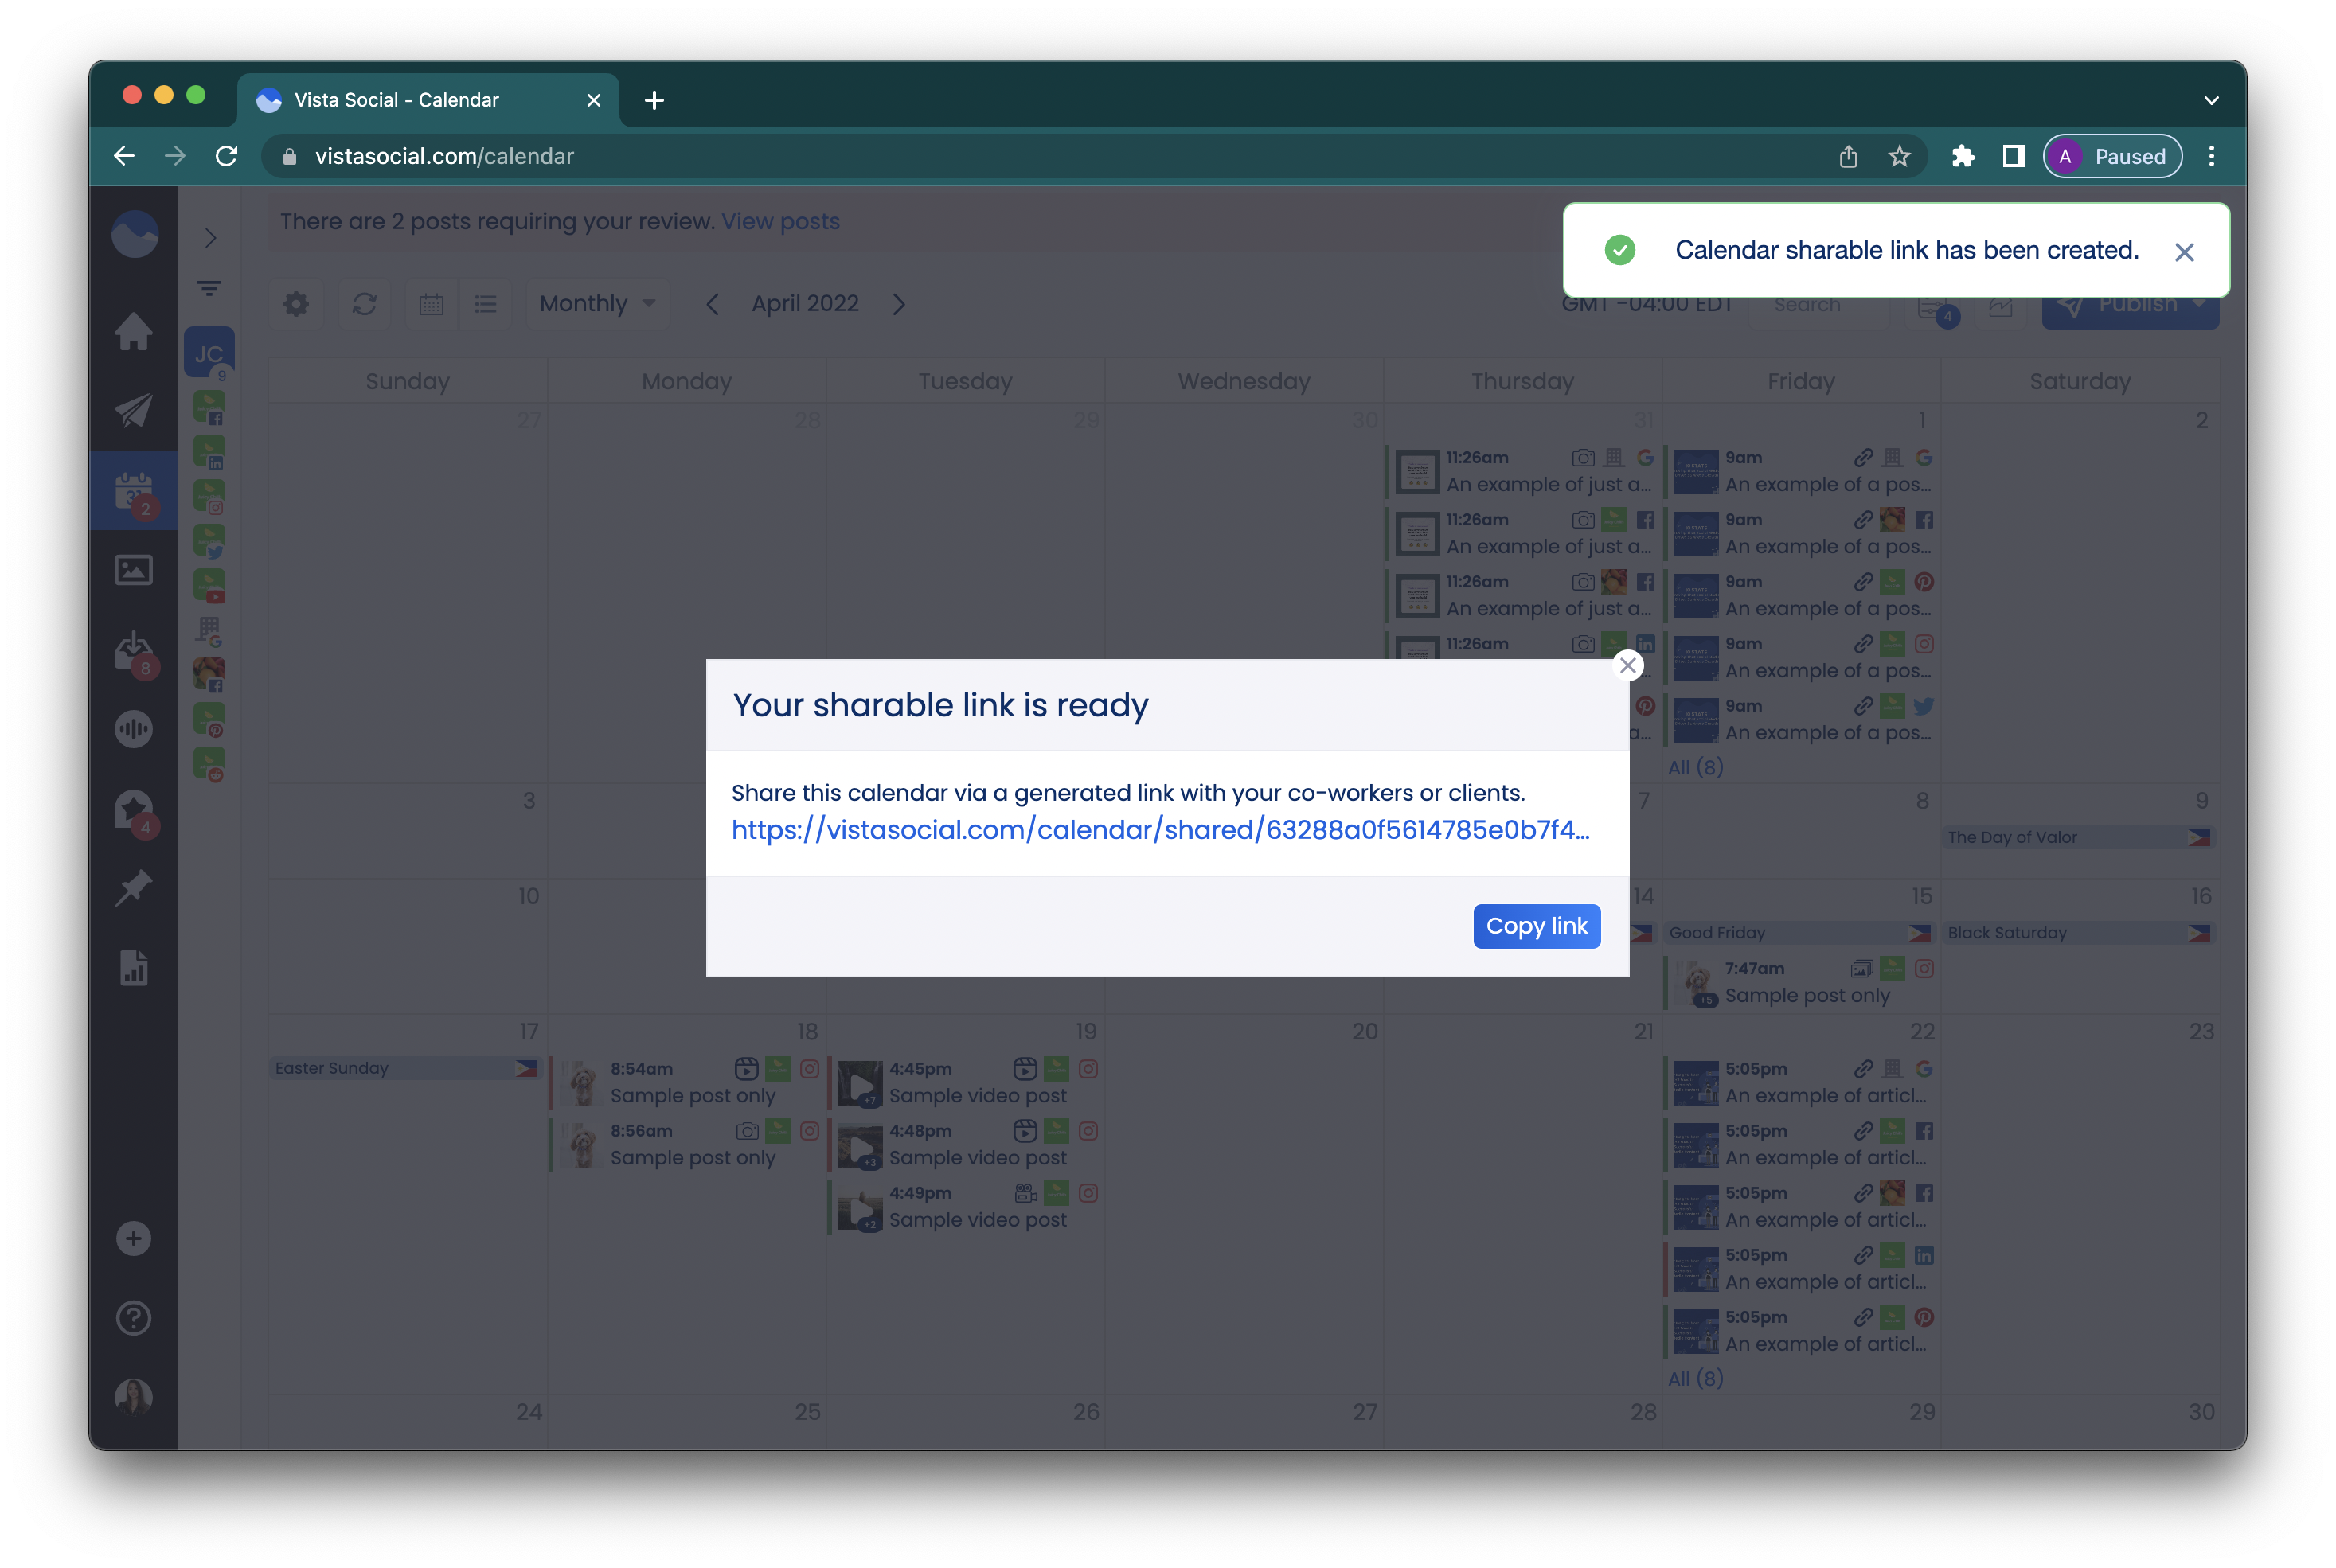
Task: Select the Vista Social - Calendar tab
Action: point(428,100)
